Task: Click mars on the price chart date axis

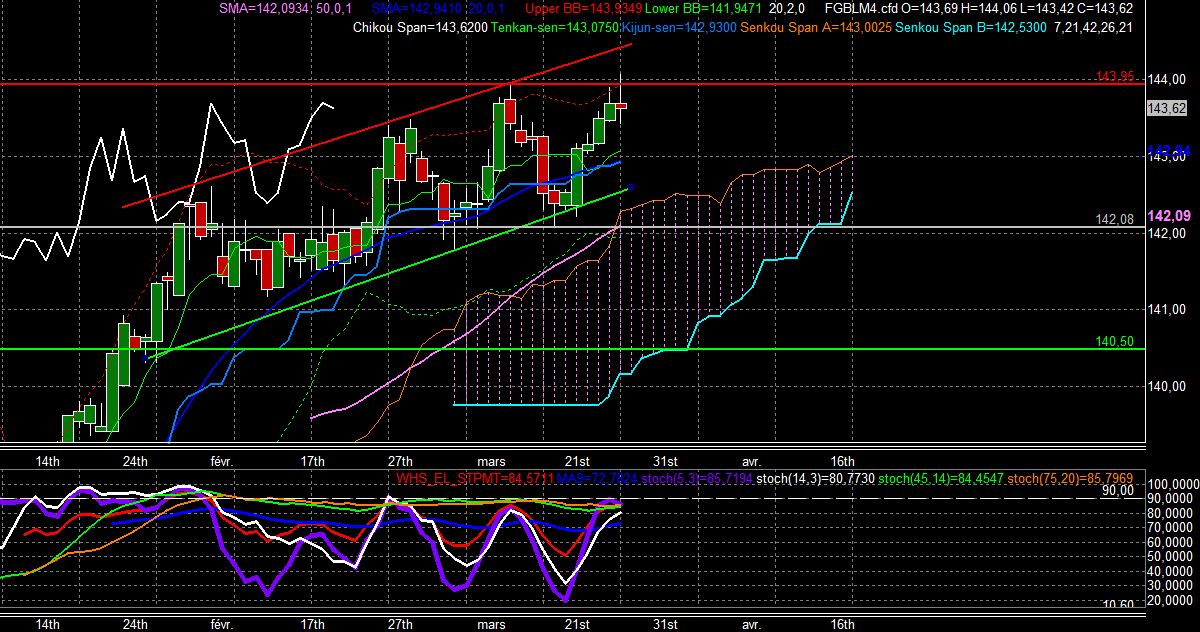Action: click(491, 461)
